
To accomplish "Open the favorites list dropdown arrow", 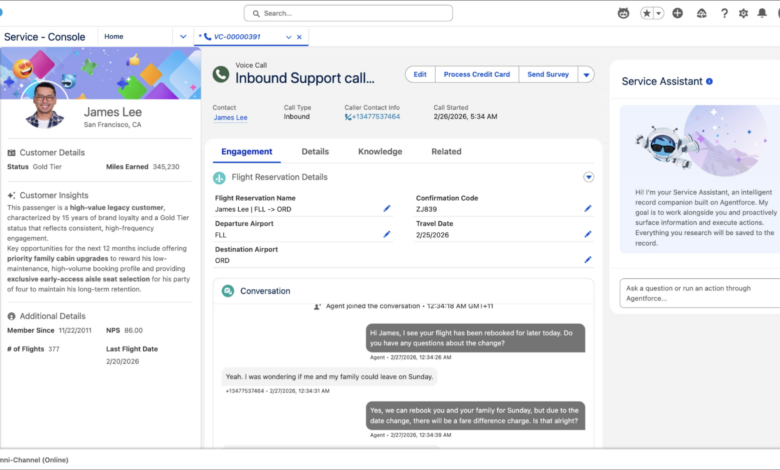I will [659, 13].
